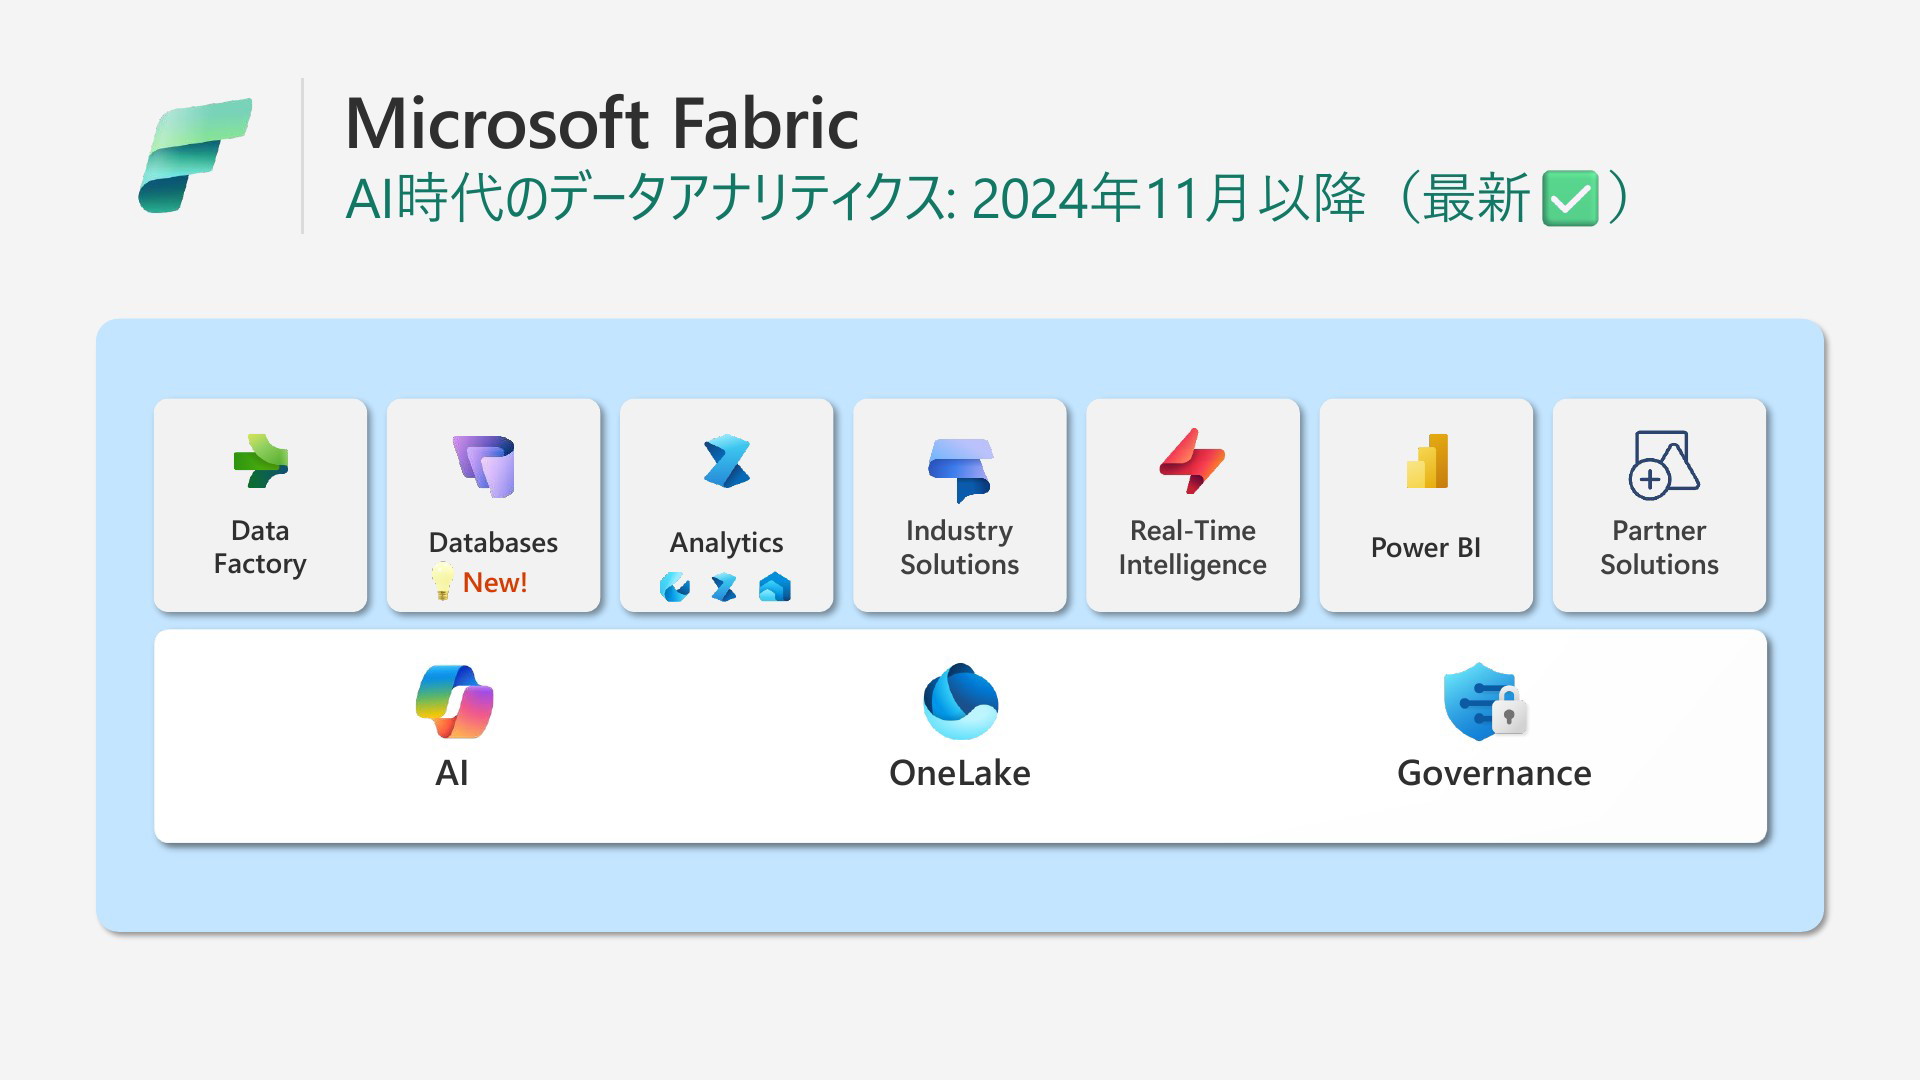Viewport: 1920px width, 1080px height.
Task: Click the purple Databases icon
Action: tap(484, 466)
